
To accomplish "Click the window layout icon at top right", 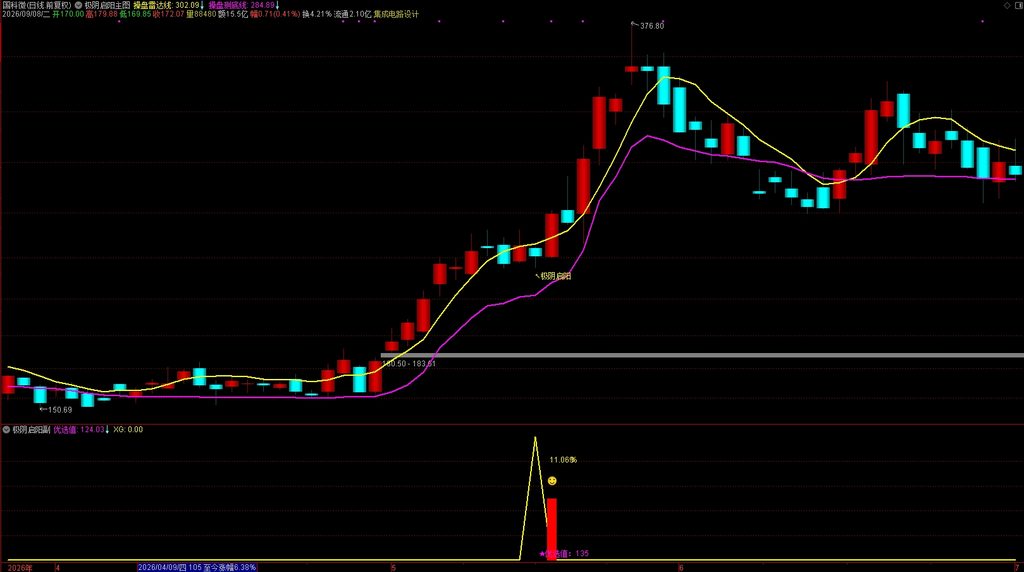I will pyautogui.click(x=1018, y=5).
